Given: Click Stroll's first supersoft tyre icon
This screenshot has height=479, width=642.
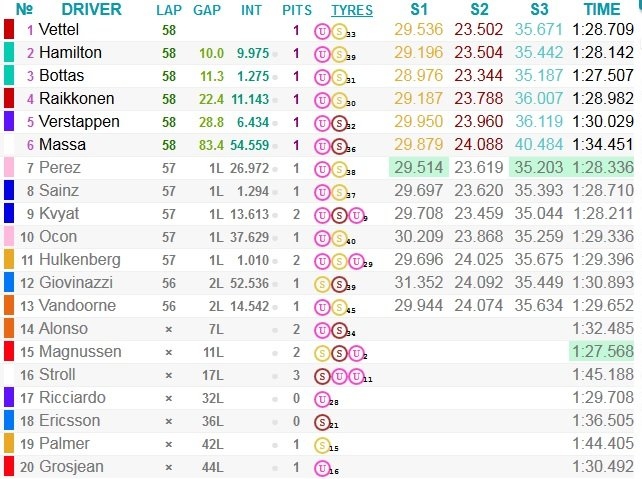Looking at the screenshot, I should (x=322, y=376).
